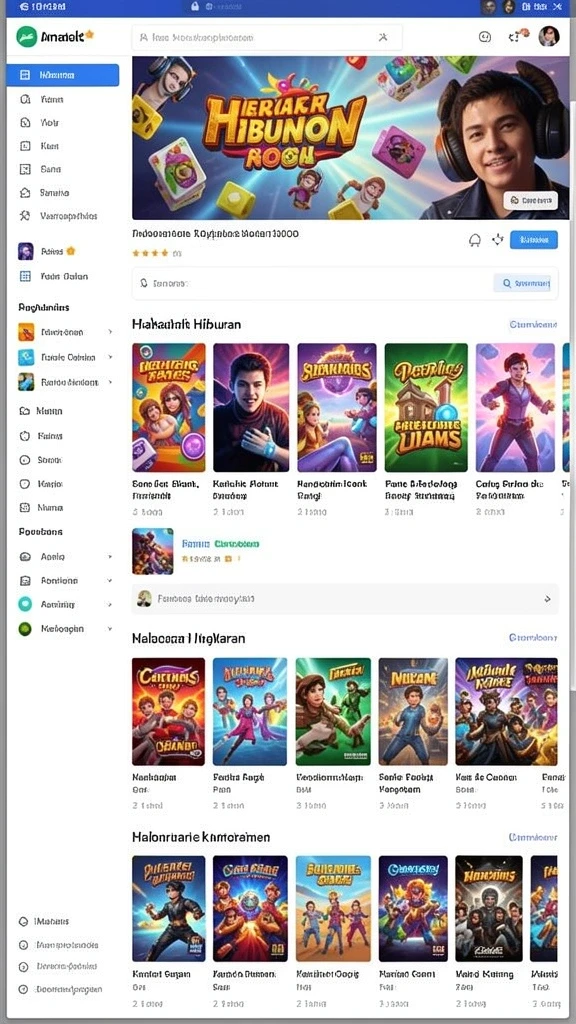This screenshot has width=576, height=1024.
Task: Click the blue grid icon 'Fade Oalan' in sidebar
Action: click(x=25, y=276)
